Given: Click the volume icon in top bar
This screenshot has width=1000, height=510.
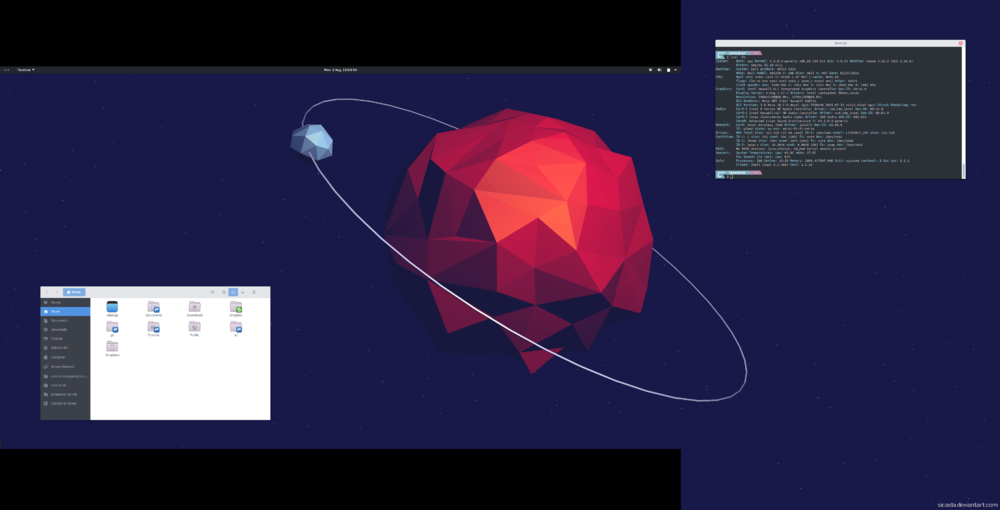Looking at the screenshot, I should [x=659, y=69].
